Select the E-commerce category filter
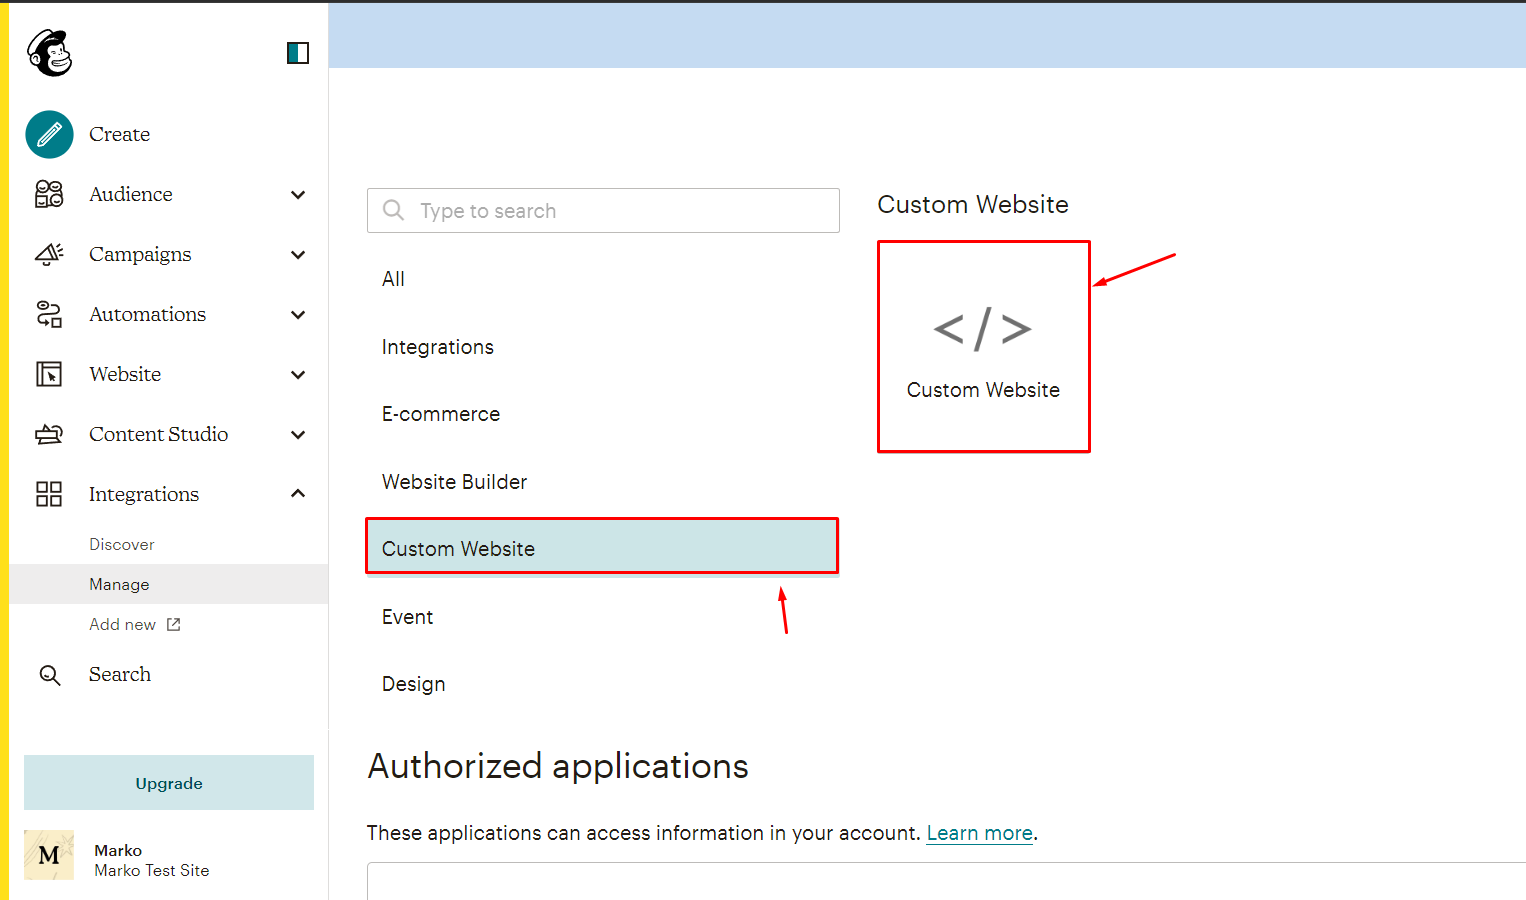This screenshot has width=1526, height=900. [x=441, y=414]
